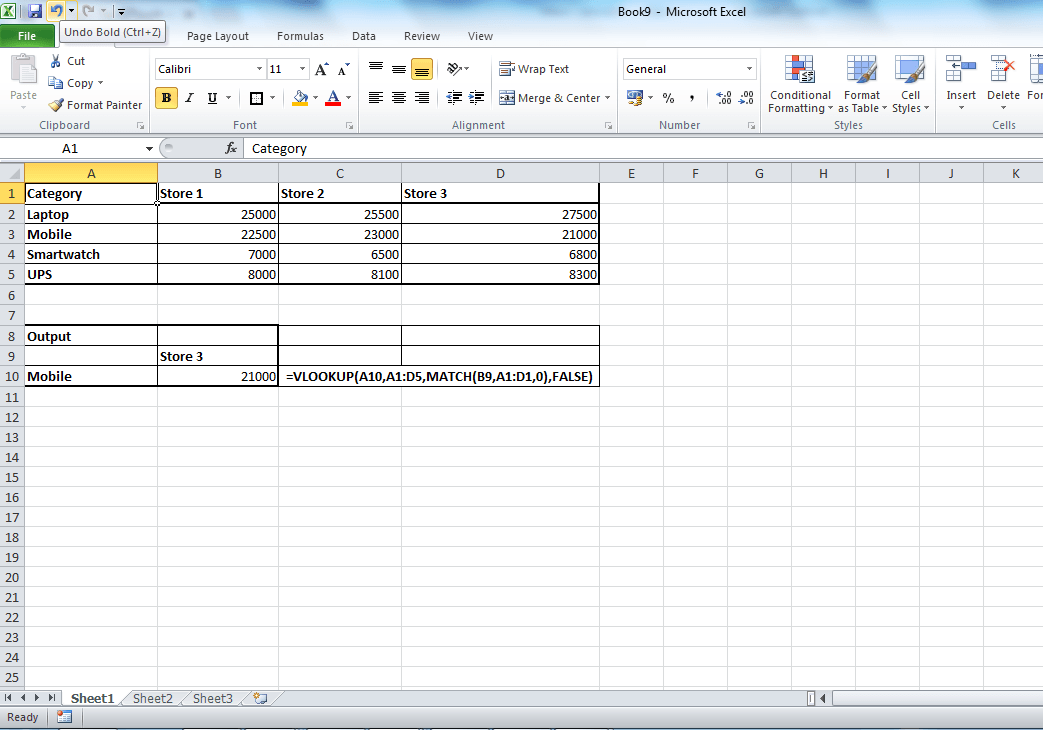Viewport: 1043px width, 730px height.
Task: Switch to the Sheet3 worksheet tab
Action: coord(212,698)
